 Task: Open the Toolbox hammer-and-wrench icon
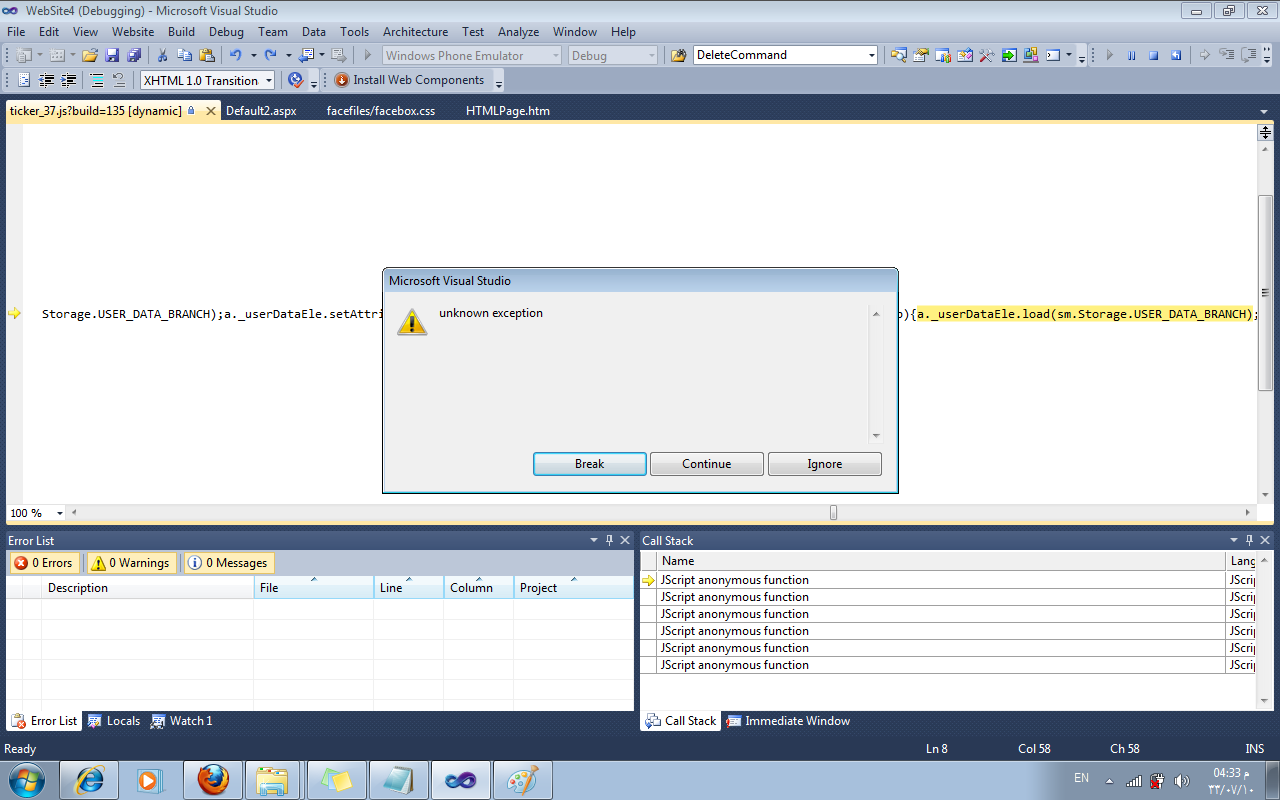[x=987, y=56]
